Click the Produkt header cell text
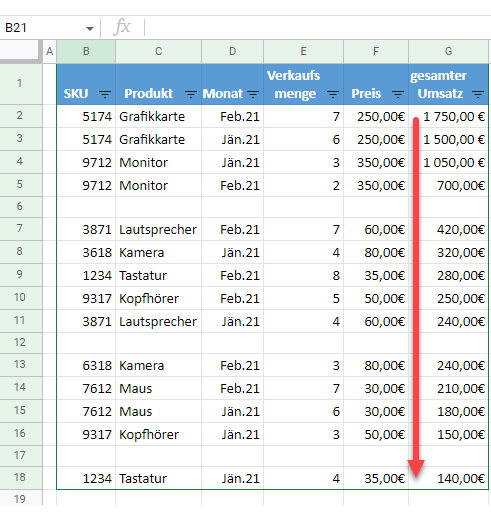Image resolution: width=491 pixels, height=516 pixels. pos(149,94)
